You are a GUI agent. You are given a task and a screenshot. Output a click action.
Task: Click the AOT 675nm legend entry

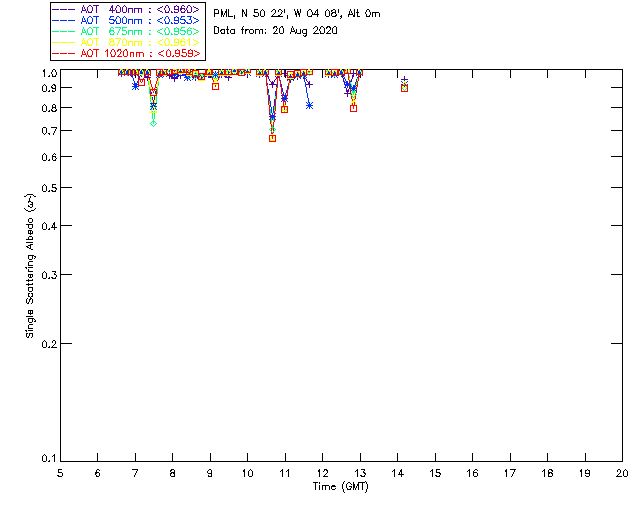pyautogui.click(x=127, y=31)
